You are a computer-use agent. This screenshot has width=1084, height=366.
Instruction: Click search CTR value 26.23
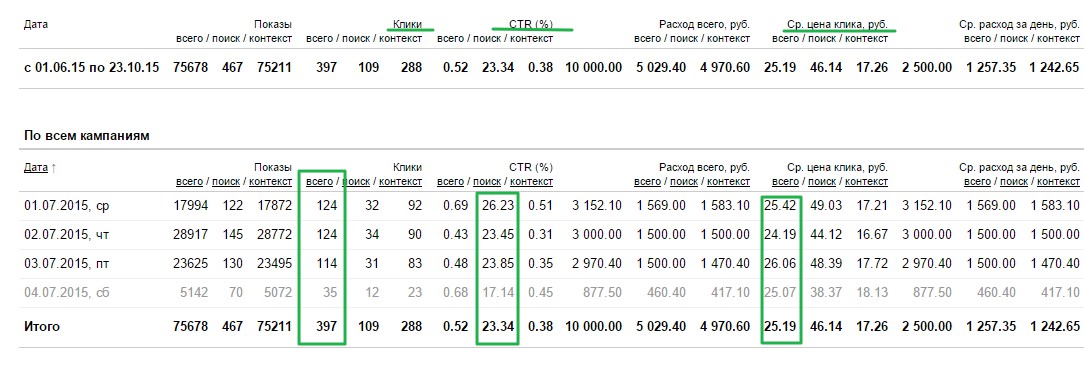pyautogui.click(x=498, y=206)
